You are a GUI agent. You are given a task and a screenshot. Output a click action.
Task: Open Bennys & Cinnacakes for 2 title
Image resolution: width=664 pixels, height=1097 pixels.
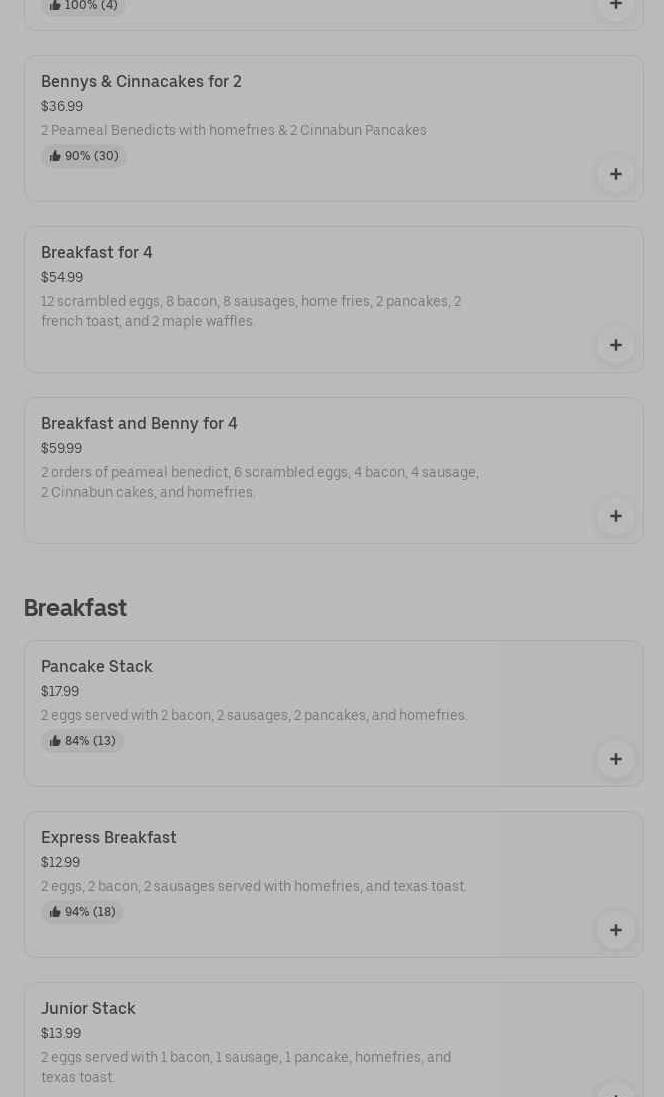tap(141, 82)
